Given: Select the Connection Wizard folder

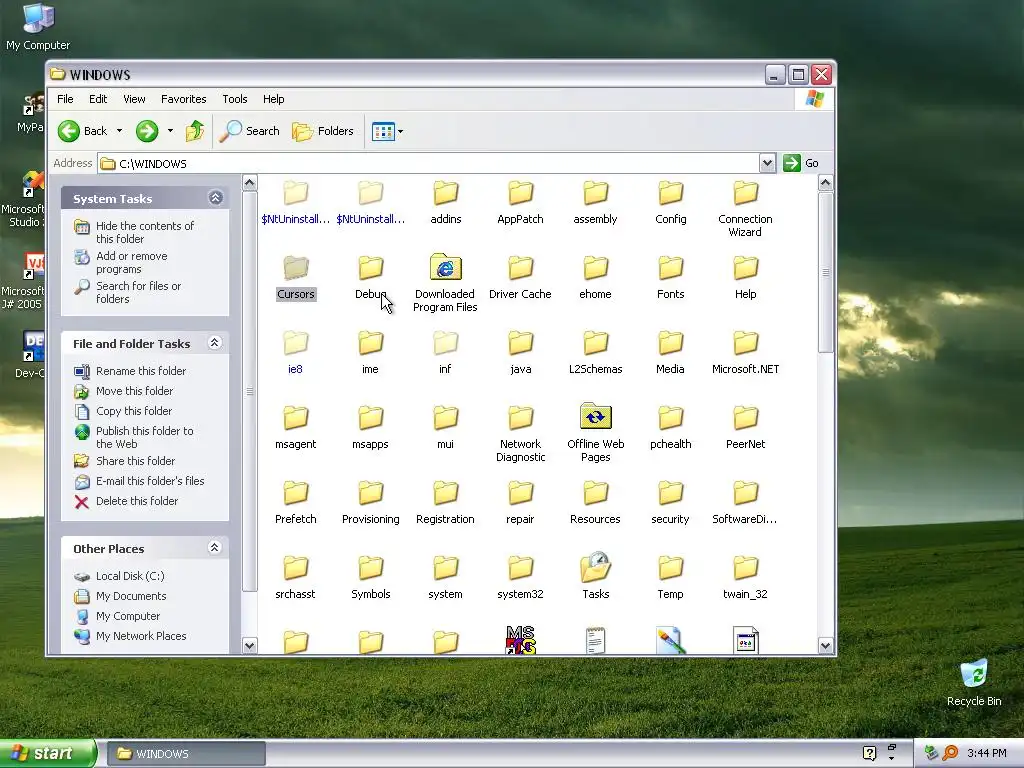Looking at the screenshot, I should 745,209.
